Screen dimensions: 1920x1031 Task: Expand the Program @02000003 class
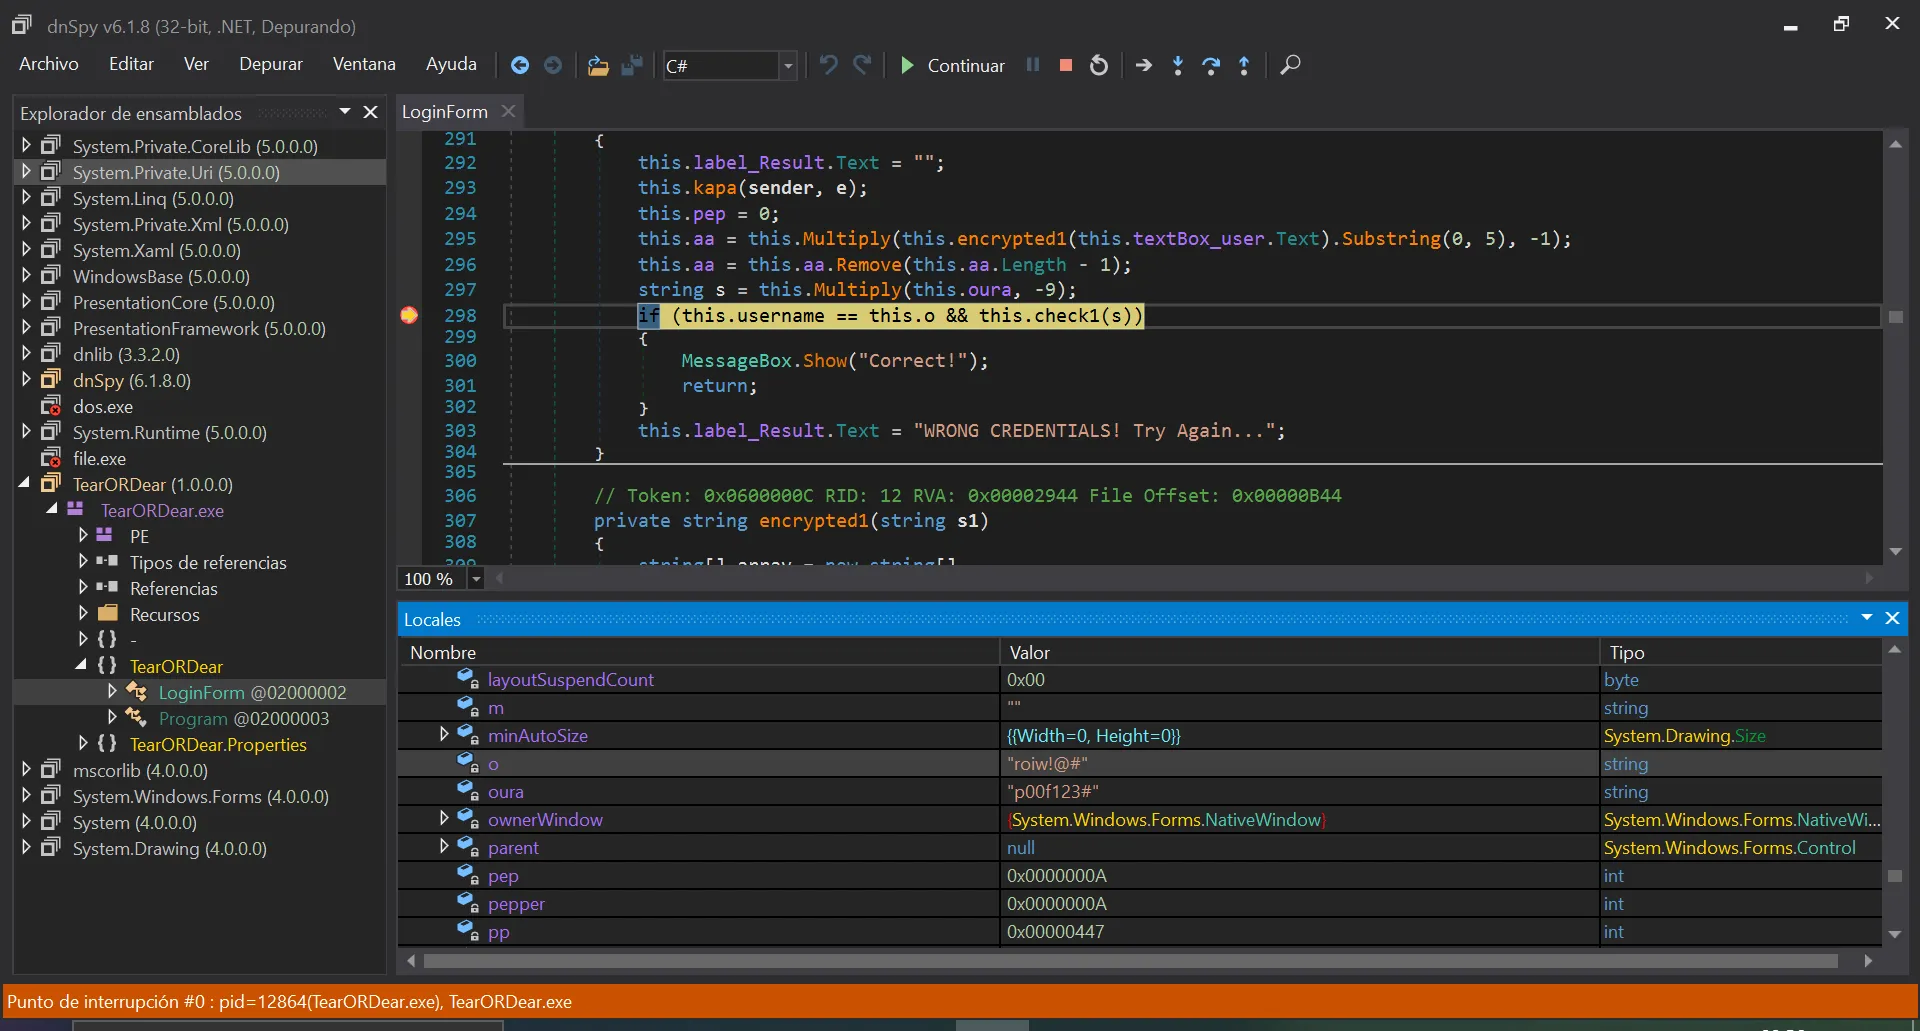click(x=112, y=718)
